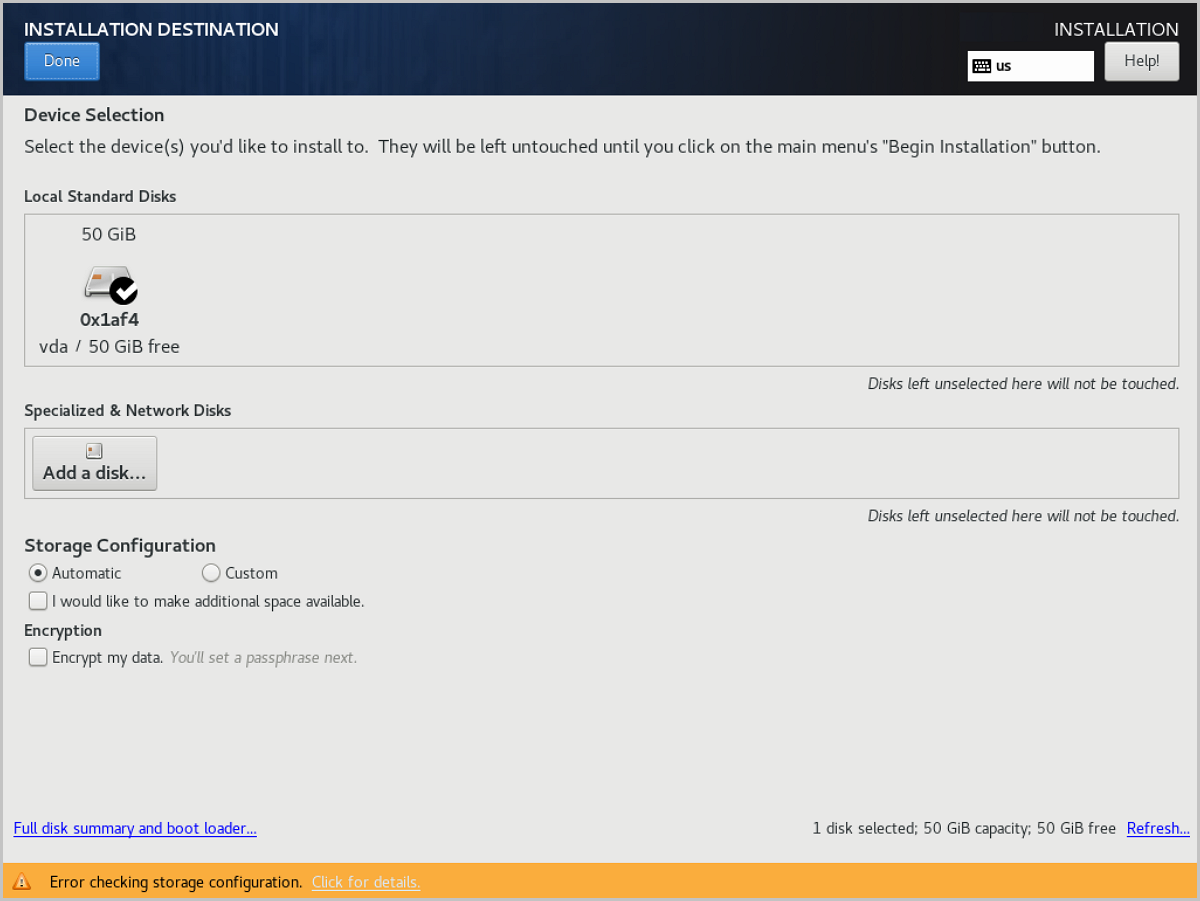This screenshot has width=1200, height=901.
Task: Open the Help! panel
Action: pos(1141,61)
